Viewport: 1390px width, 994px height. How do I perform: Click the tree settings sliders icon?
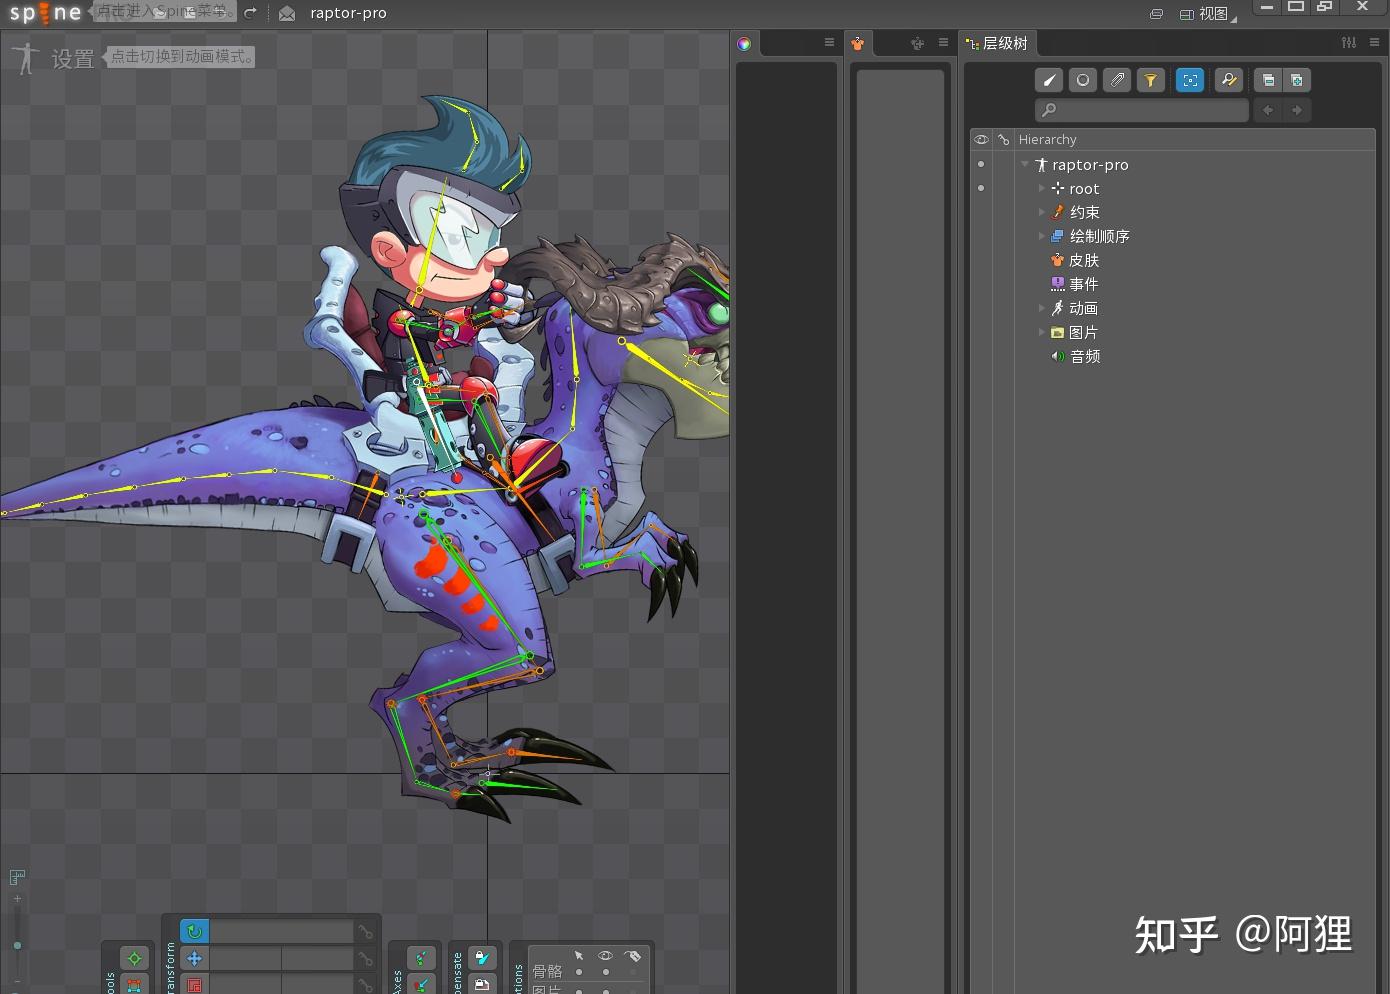[x=1349, y=42]
